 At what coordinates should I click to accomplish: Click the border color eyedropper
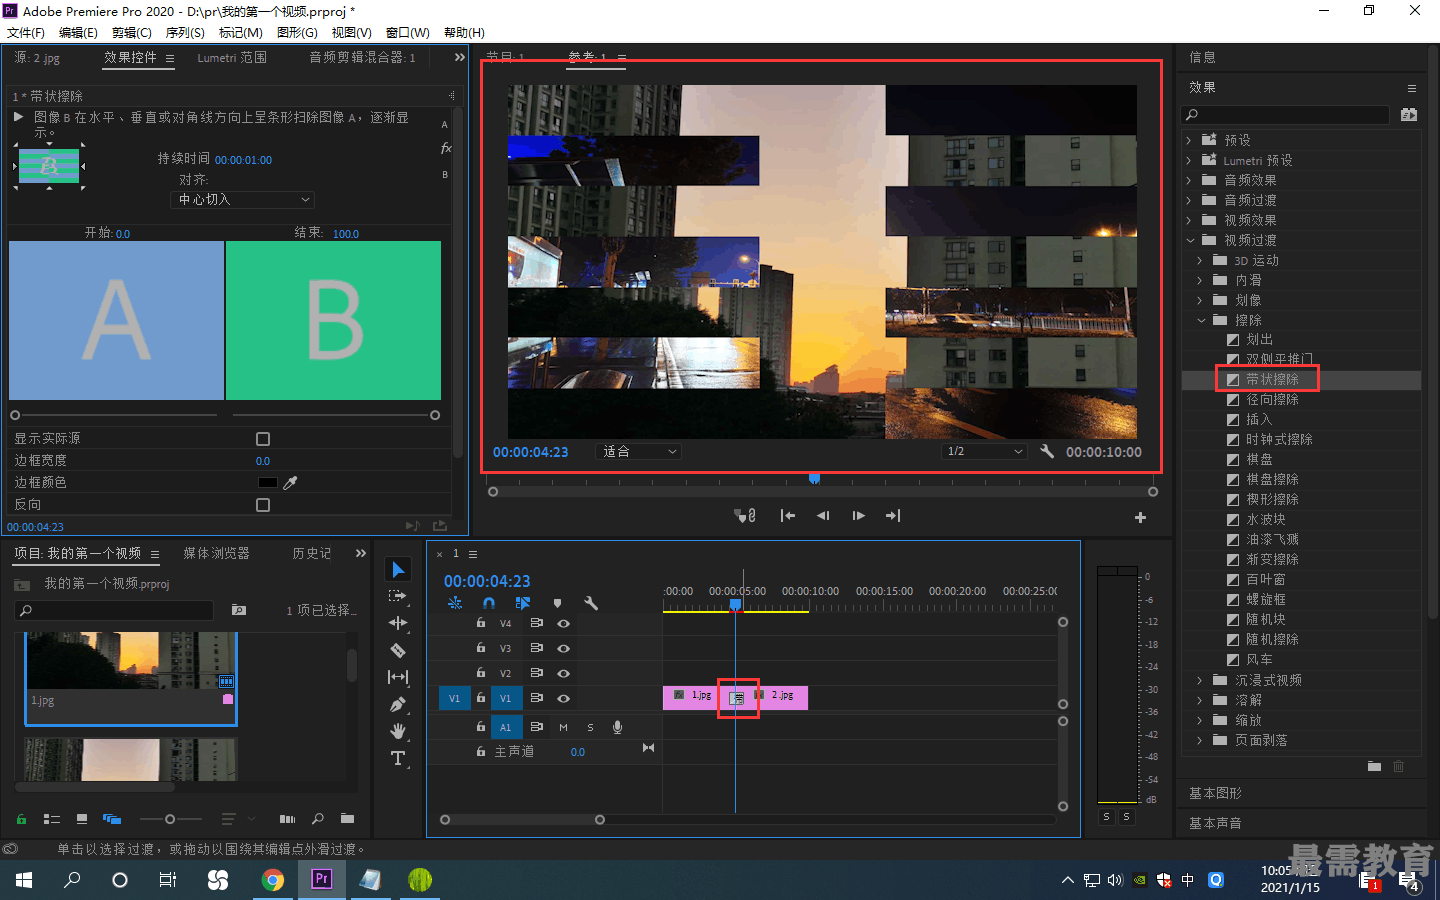click(x=290, y=482)
